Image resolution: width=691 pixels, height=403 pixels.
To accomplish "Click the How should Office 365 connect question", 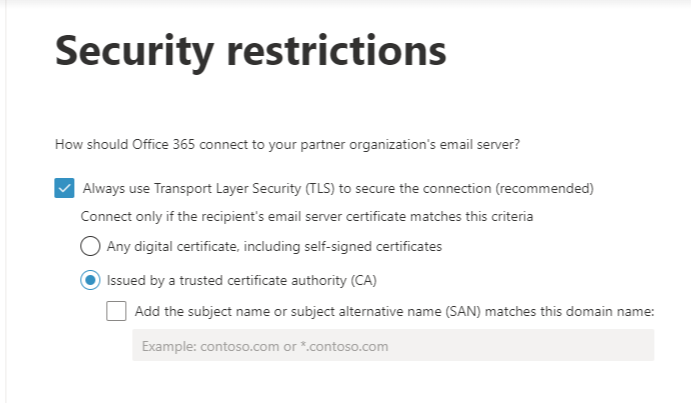I will tap(287, 145).
